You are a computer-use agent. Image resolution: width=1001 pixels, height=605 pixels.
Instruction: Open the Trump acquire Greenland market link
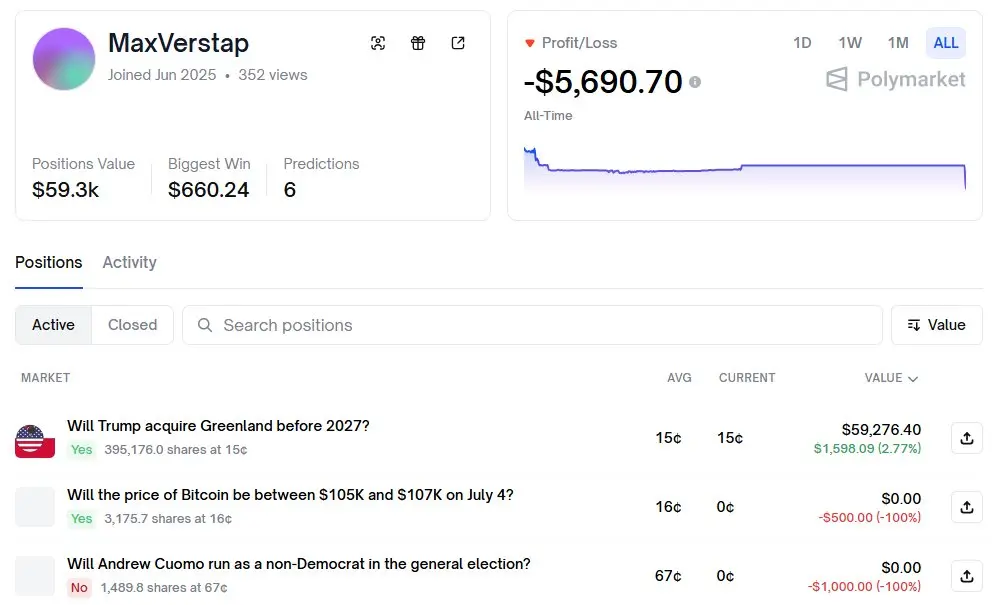218,426
